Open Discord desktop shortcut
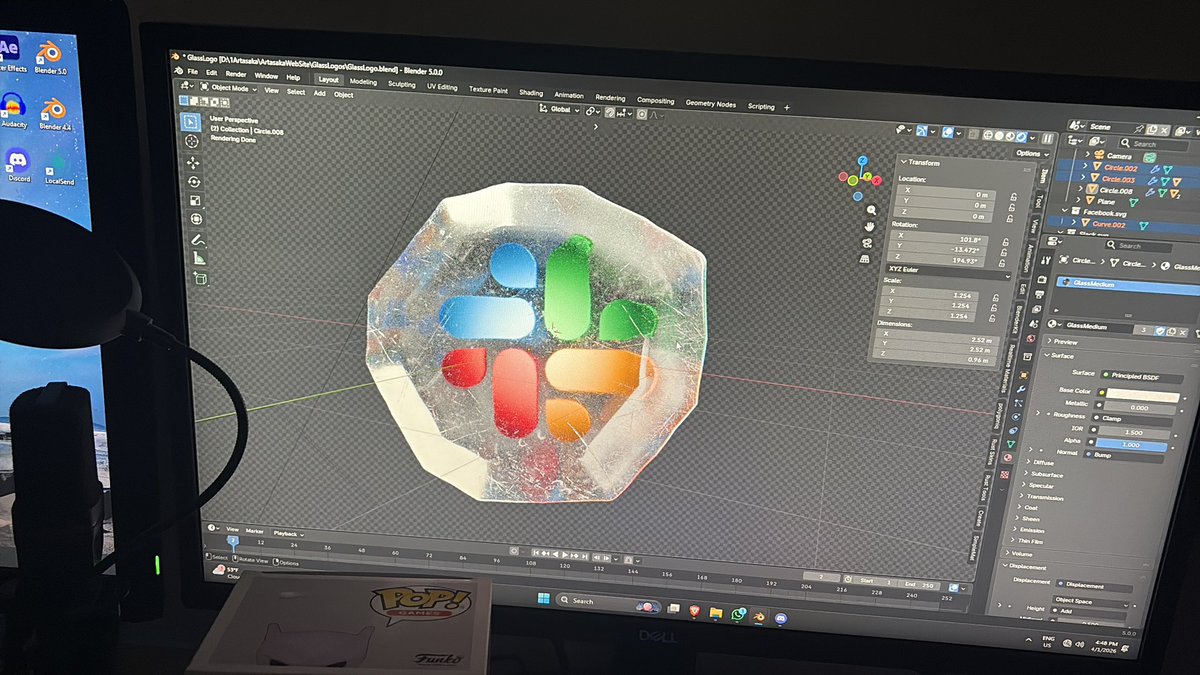This screenshot has width=1200, height=675. [18, 163]
